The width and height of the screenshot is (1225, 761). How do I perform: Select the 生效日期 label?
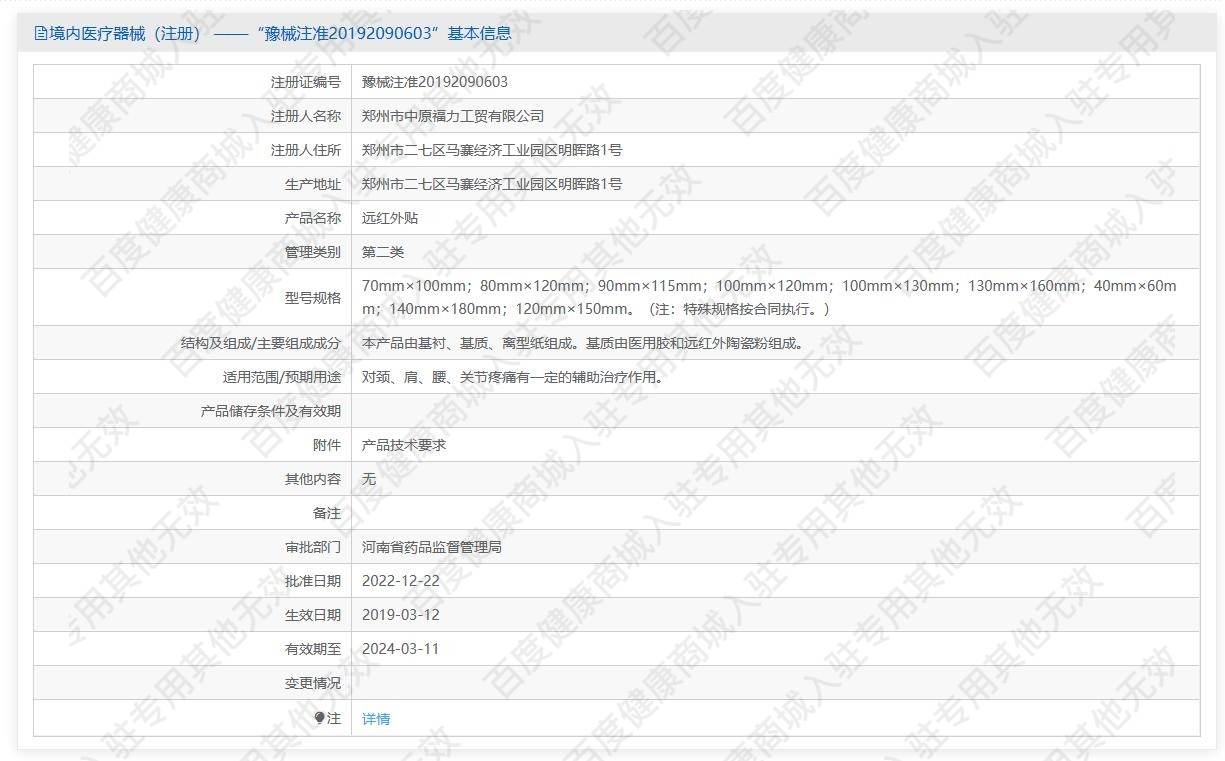313,615
